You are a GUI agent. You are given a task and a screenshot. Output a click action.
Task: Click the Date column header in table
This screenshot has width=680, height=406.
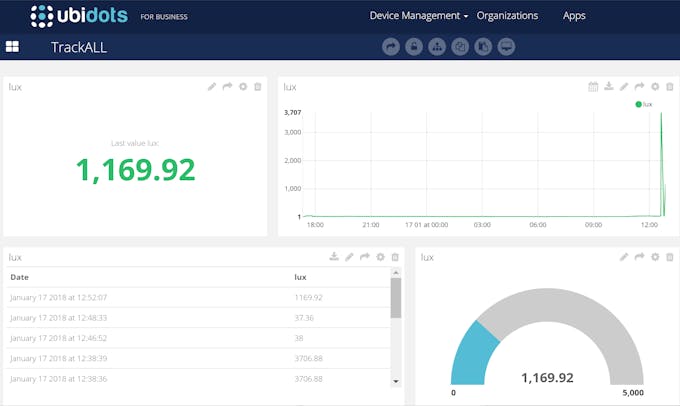(x=19, y=276)
